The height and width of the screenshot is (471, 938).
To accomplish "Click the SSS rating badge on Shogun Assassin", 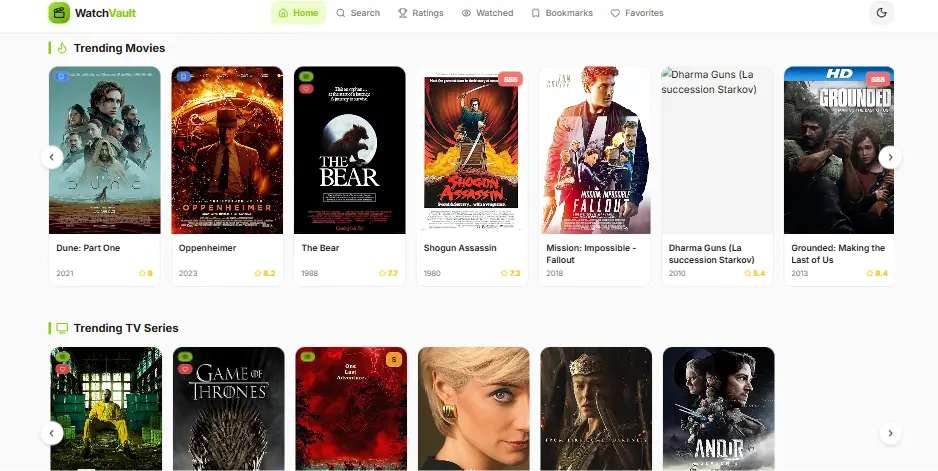I will click(510, 79).
